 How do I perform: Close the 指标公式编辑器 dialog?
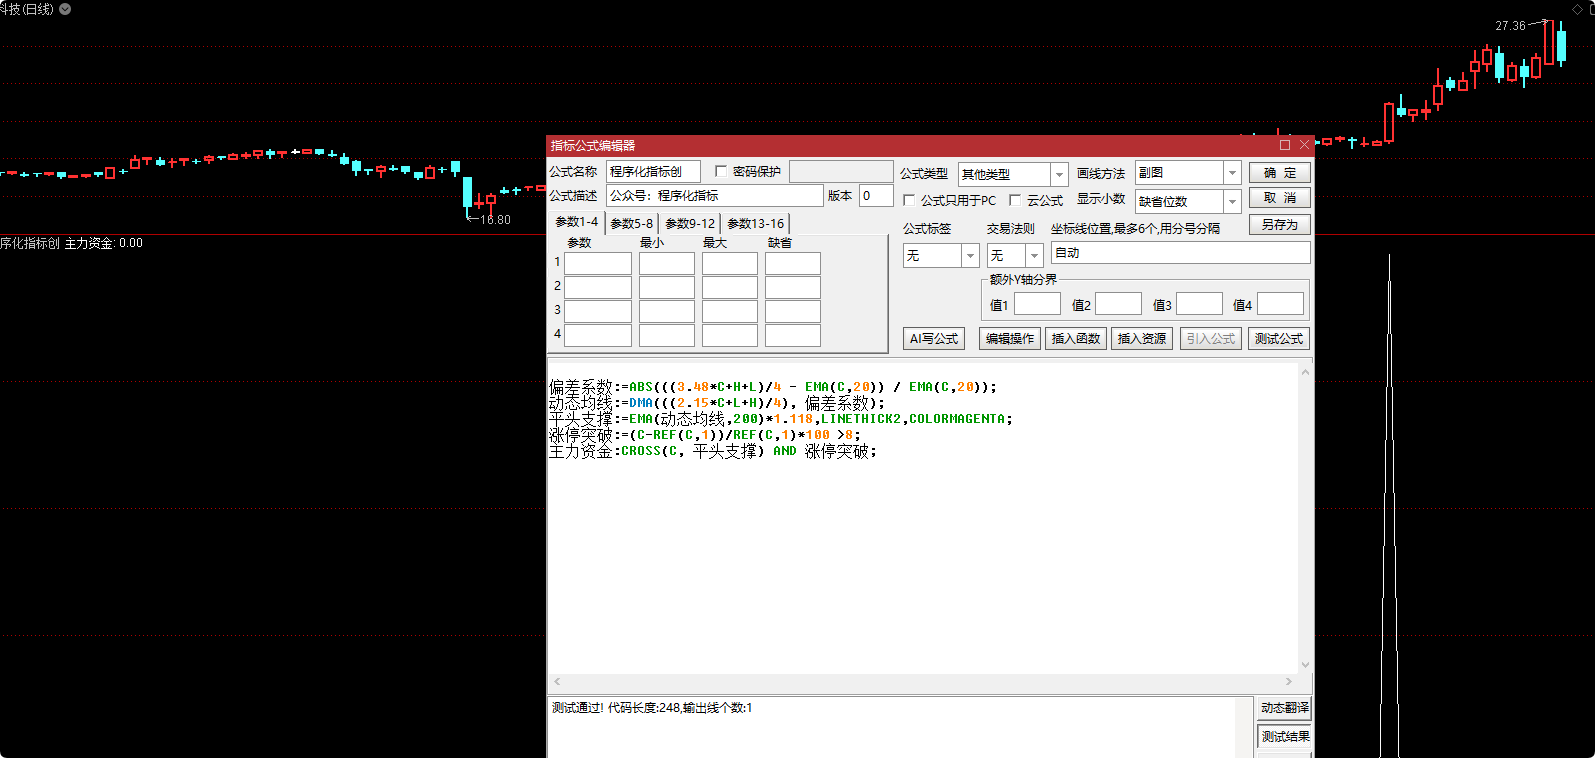point(1304,145)
